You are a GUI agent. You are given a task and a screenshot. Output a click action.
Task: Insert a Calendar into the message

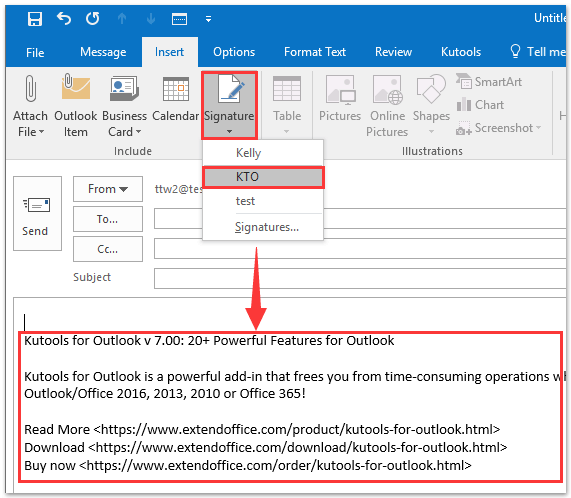176,98
